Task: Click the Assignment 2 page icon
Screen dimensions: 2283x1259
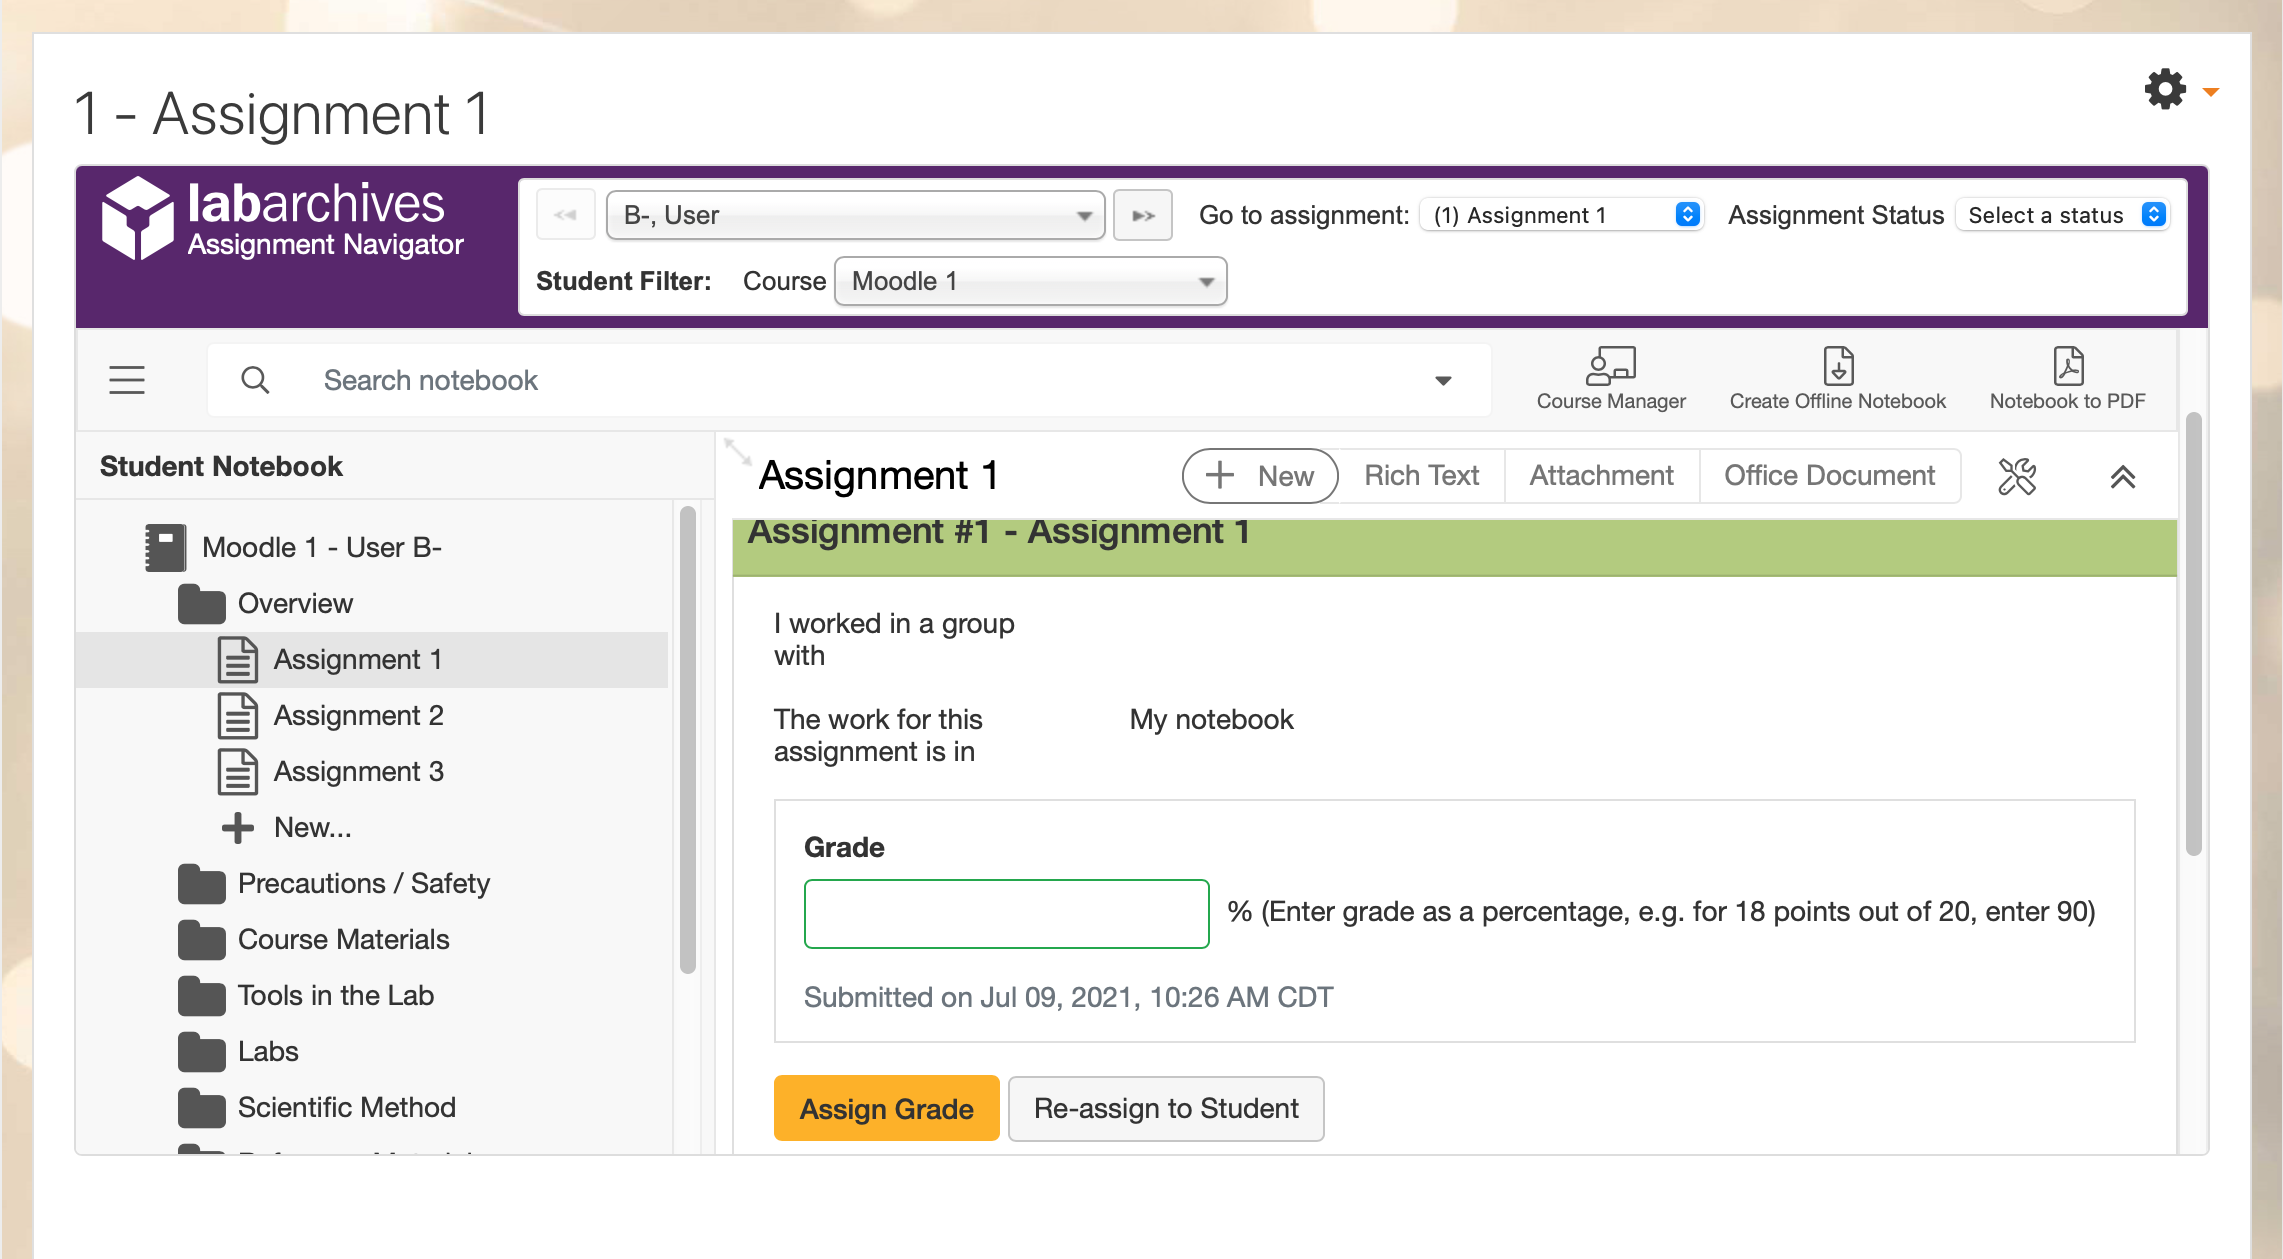Action: (238, 716)
